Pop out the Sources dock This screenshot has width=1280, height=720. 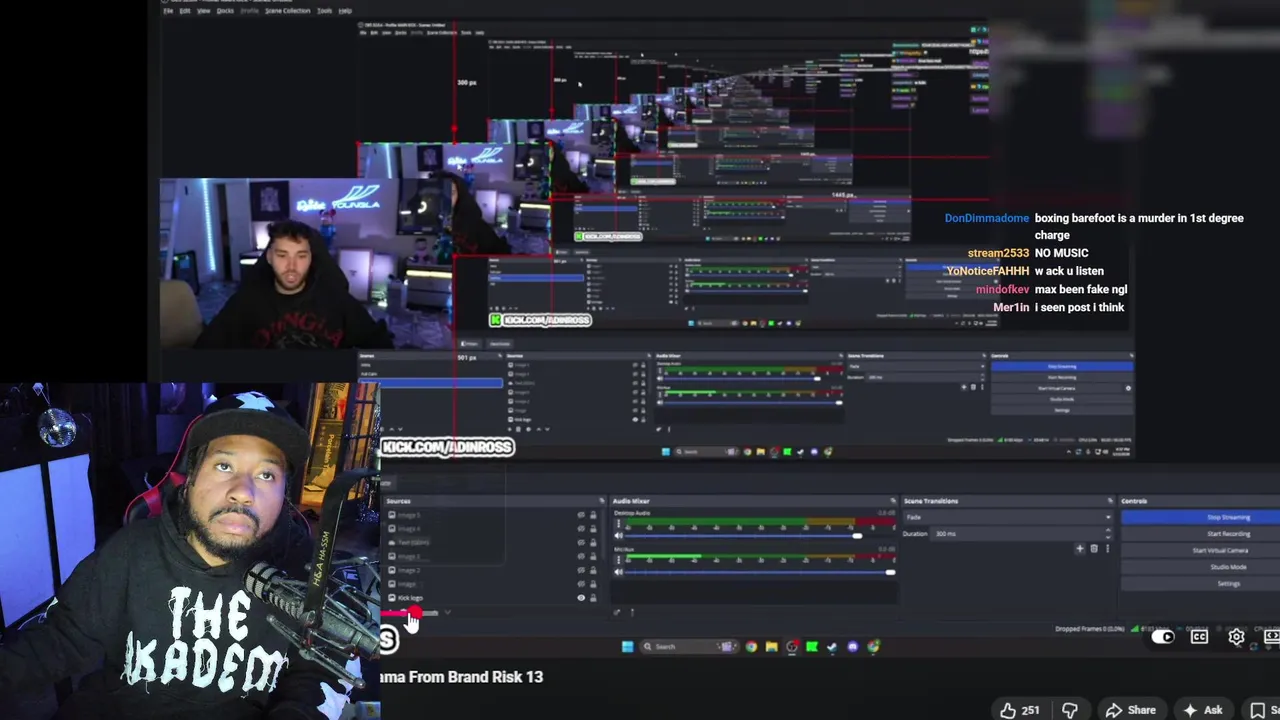click(602, 501)
